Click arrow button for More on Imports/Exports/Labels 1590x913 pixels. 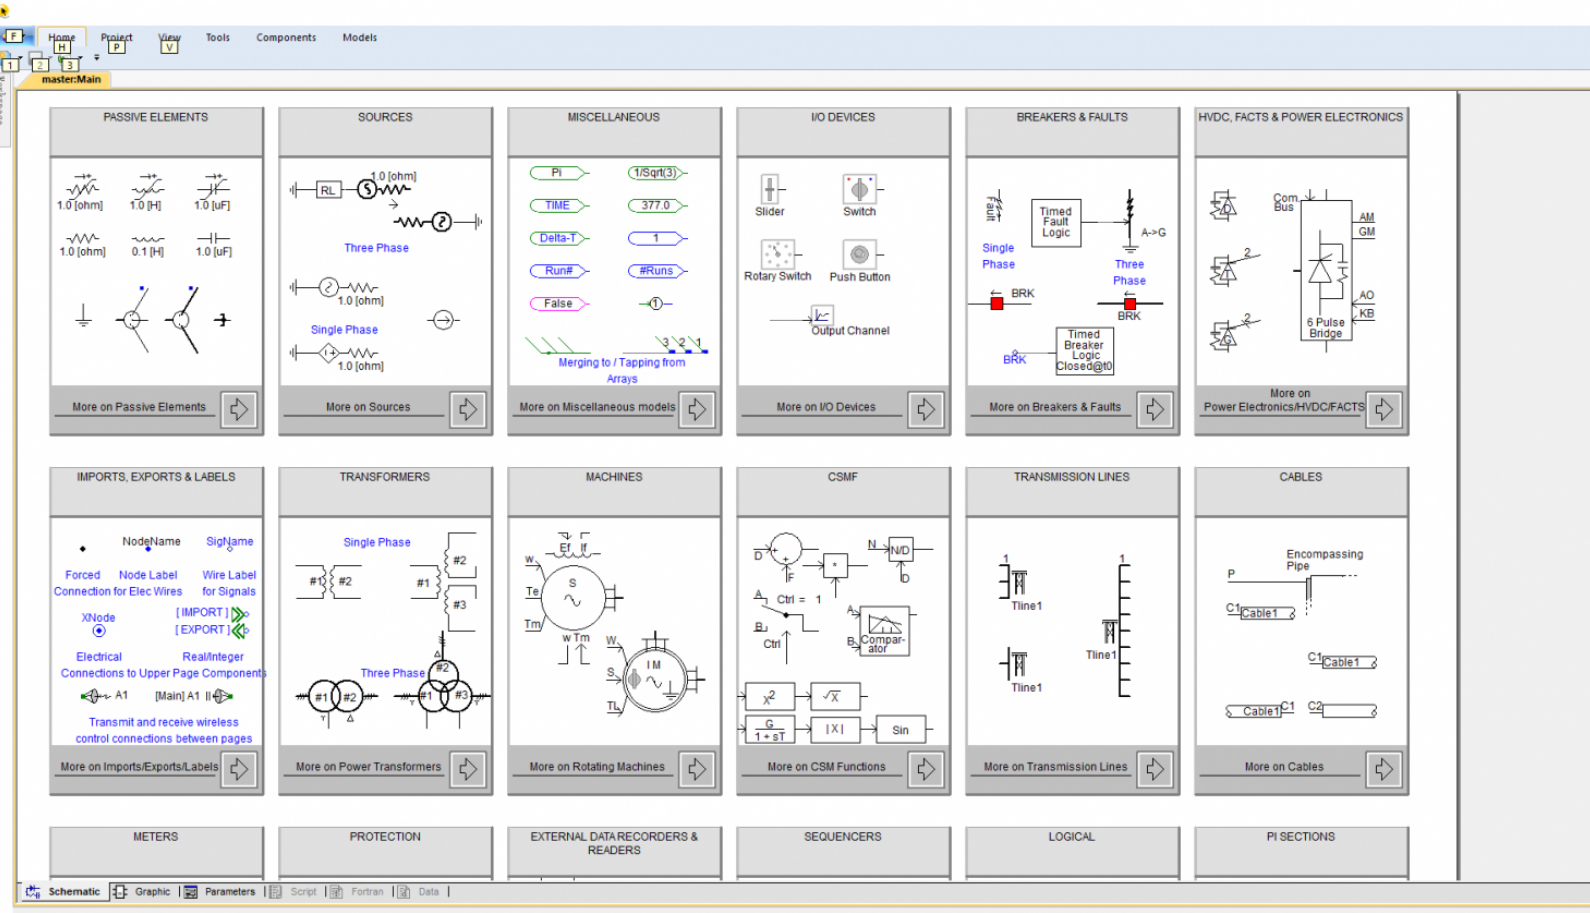[239, 769]
